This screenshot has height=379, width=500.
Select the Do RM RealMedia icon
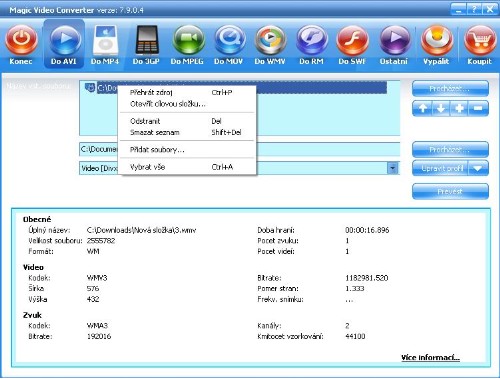[312, 40]
